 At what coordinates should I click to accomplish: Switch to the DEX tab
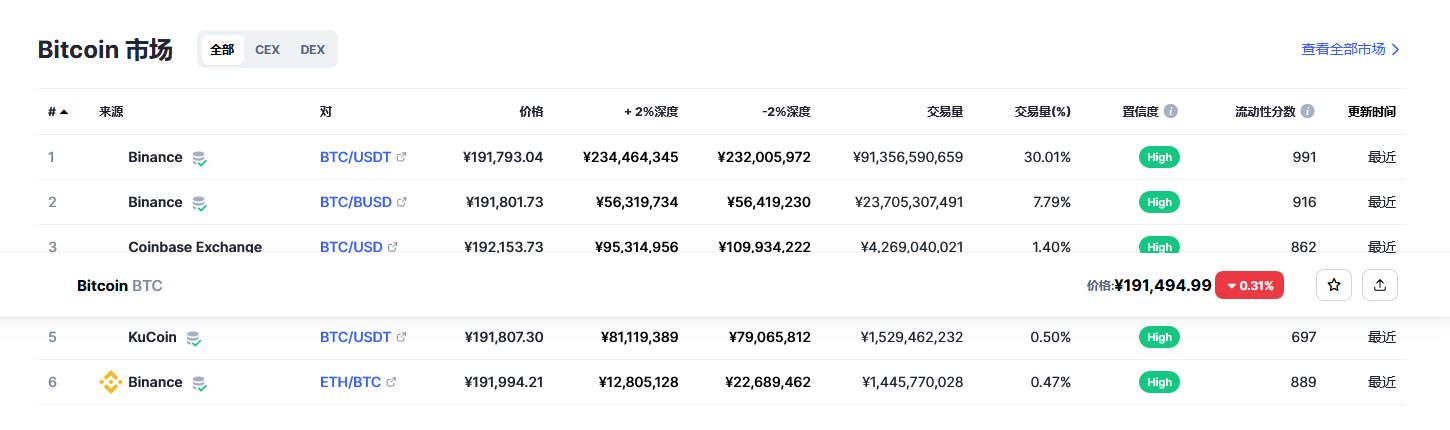[313, 49]
